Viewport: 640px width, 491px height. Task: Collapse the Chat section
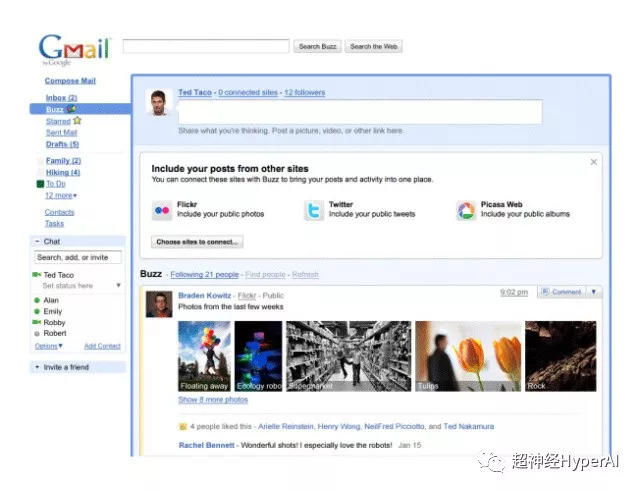tap(37, 242)
